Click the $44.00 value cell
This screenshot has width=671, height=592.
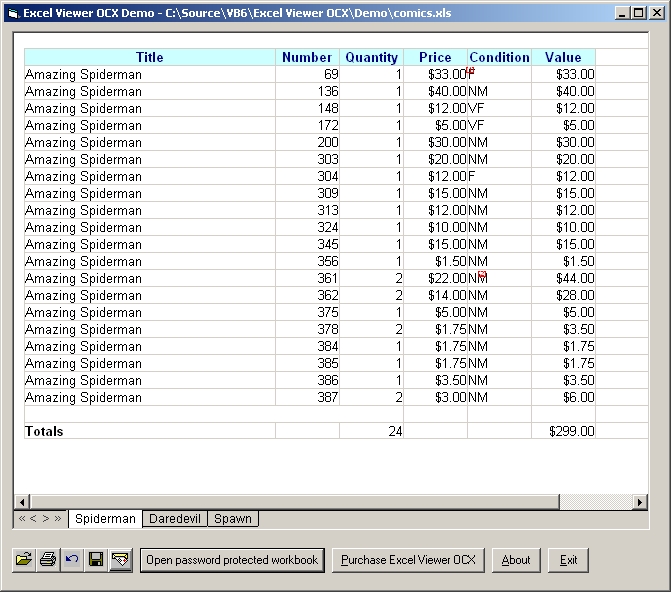tap(563, 278)
